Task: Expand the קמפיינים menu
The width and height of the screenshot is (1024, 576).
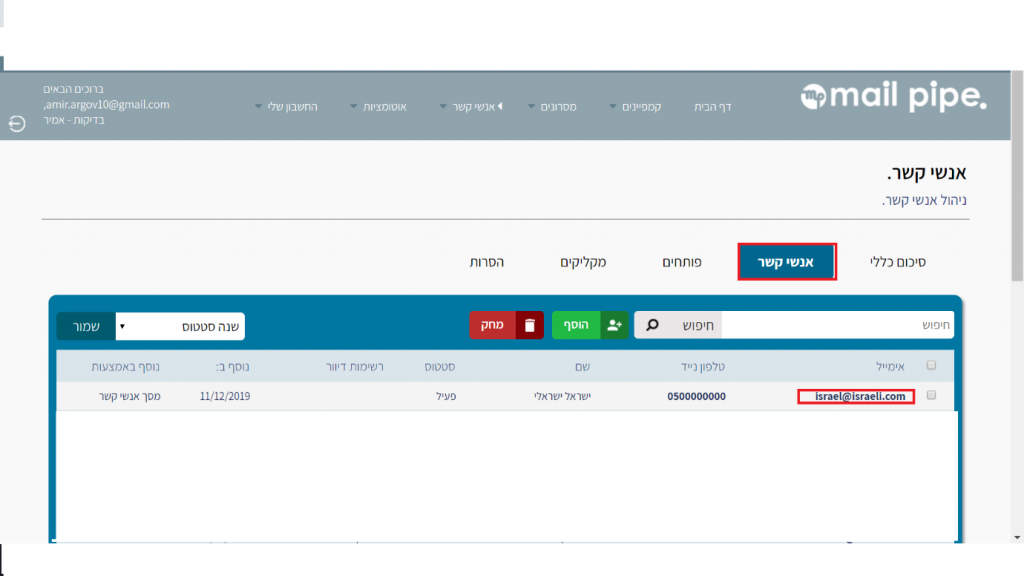Action: click(x=635, y=106)
